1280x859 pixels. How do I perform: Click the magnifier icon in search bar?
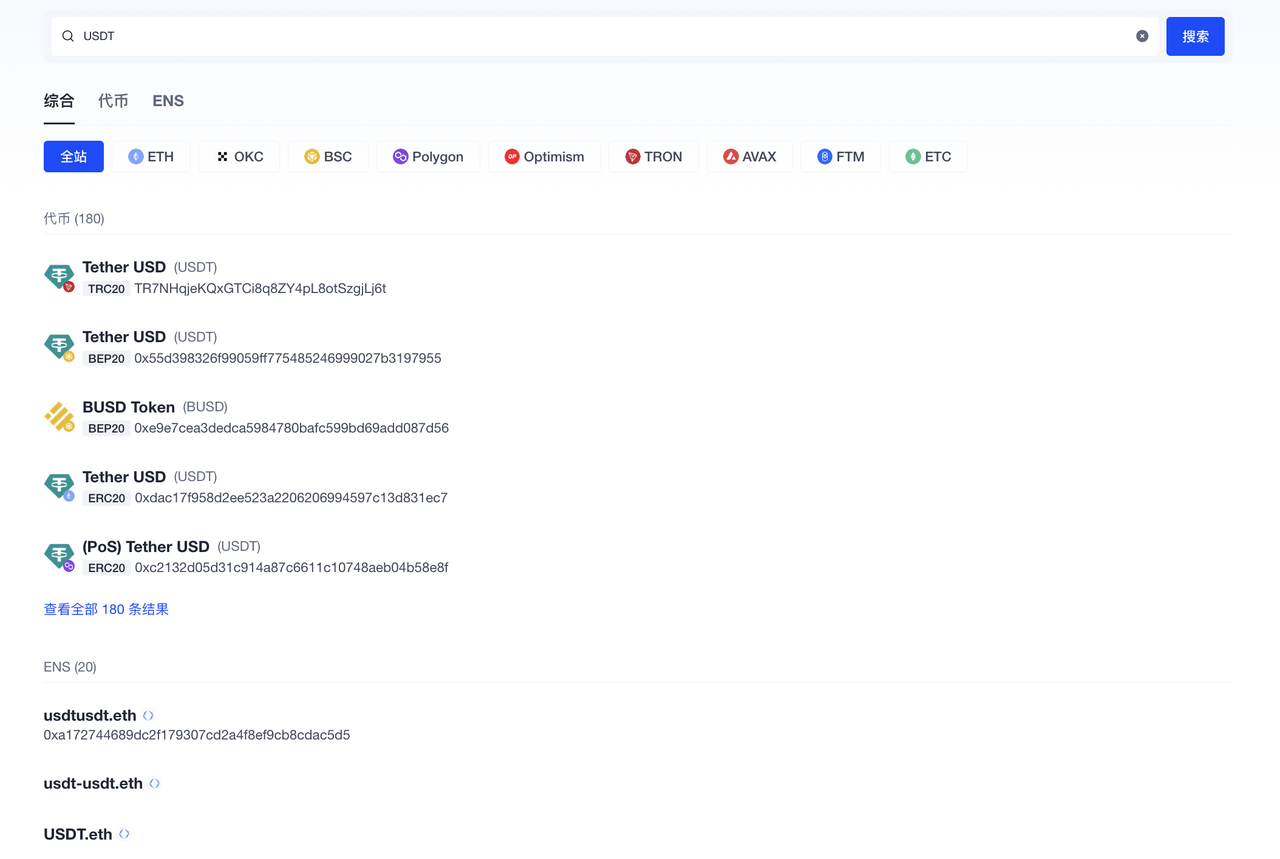67,36
